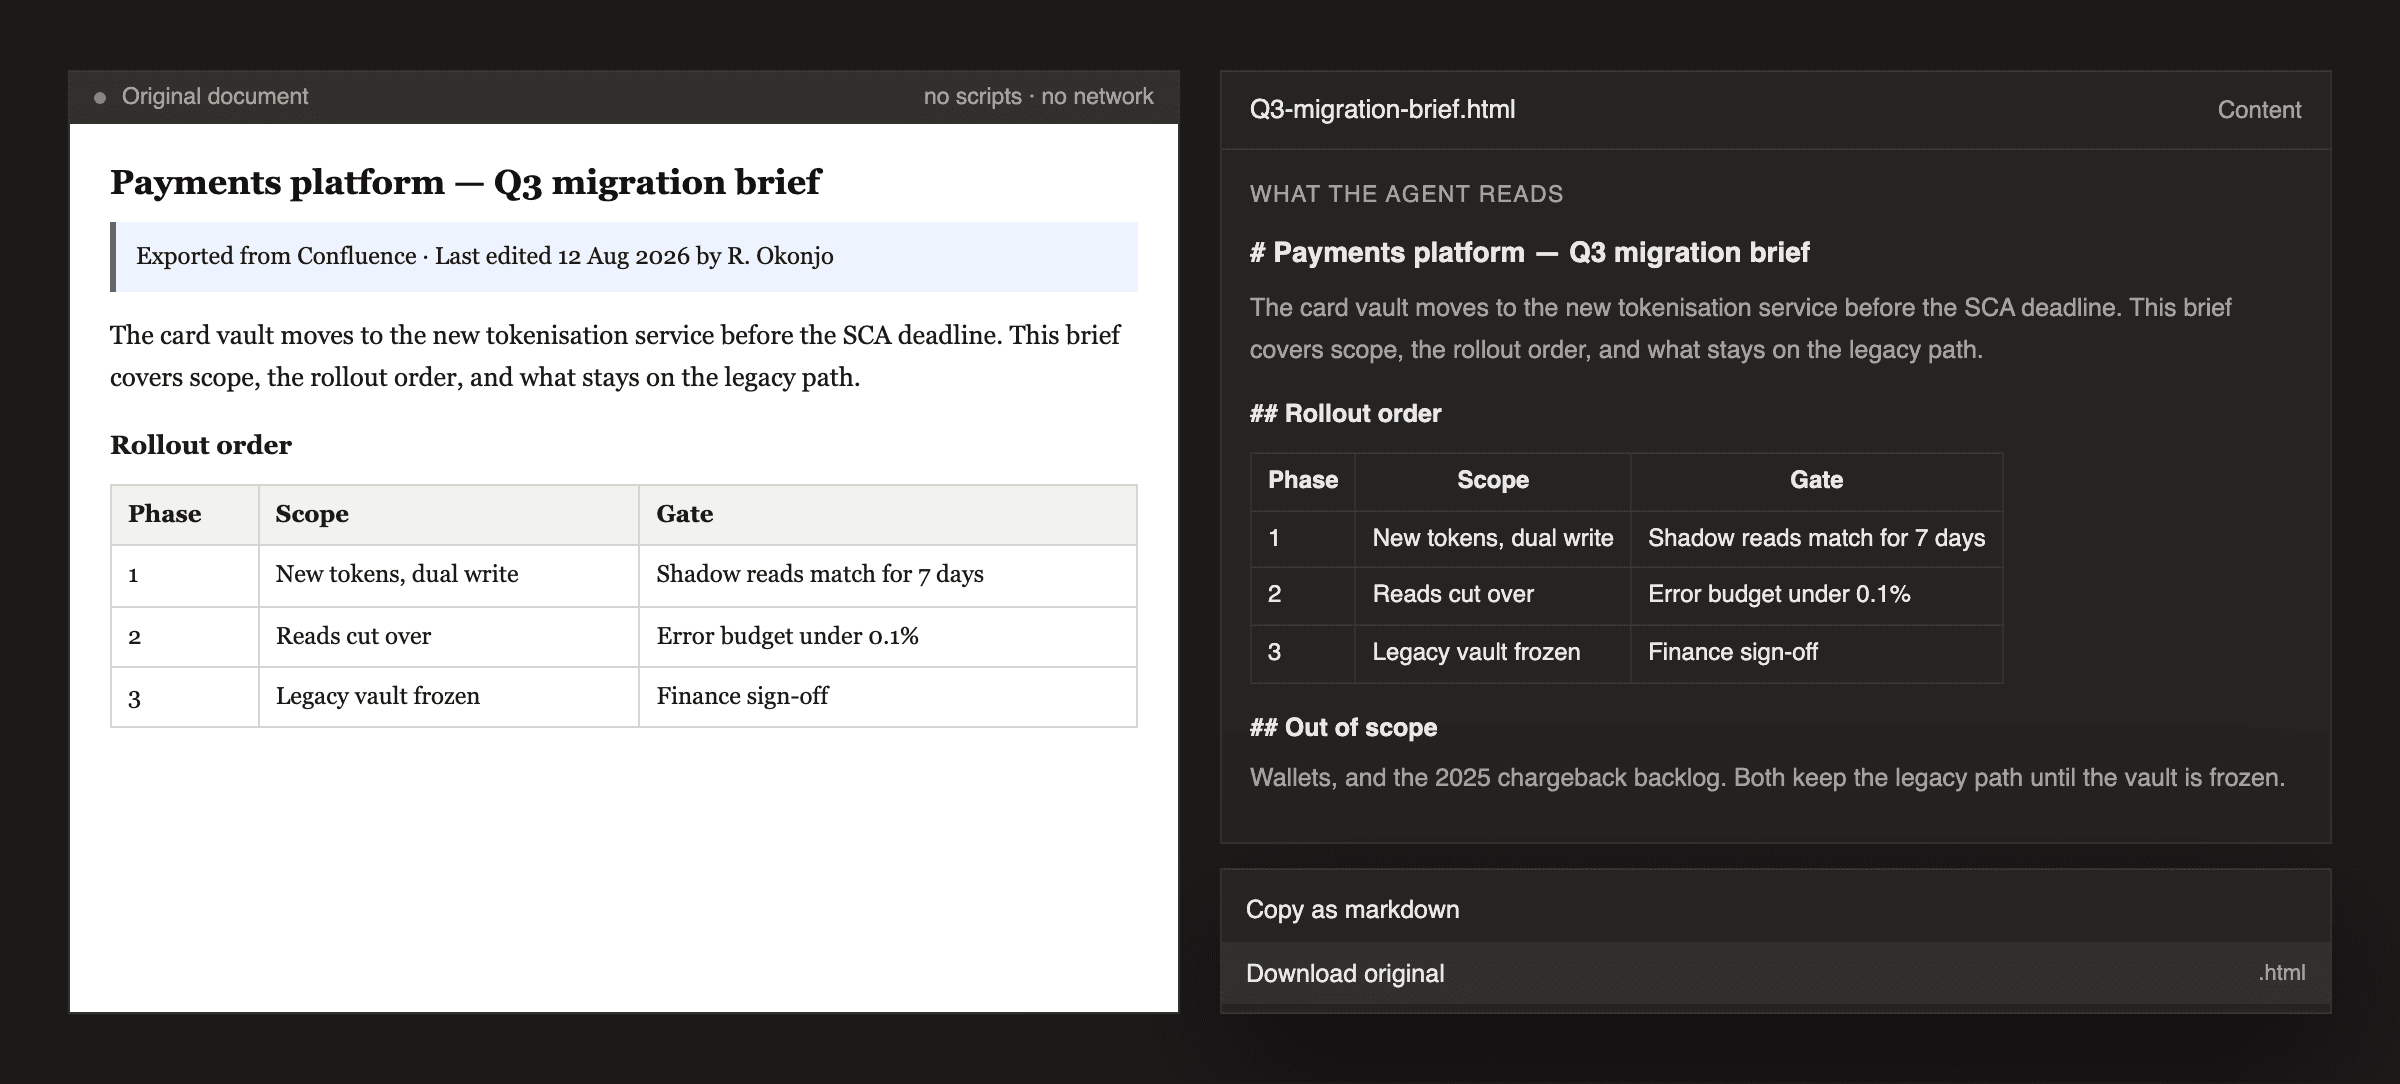The height and width of the screenshot is (1084, 2400).
Task: Select the Content label in header
Action: 2259,110
